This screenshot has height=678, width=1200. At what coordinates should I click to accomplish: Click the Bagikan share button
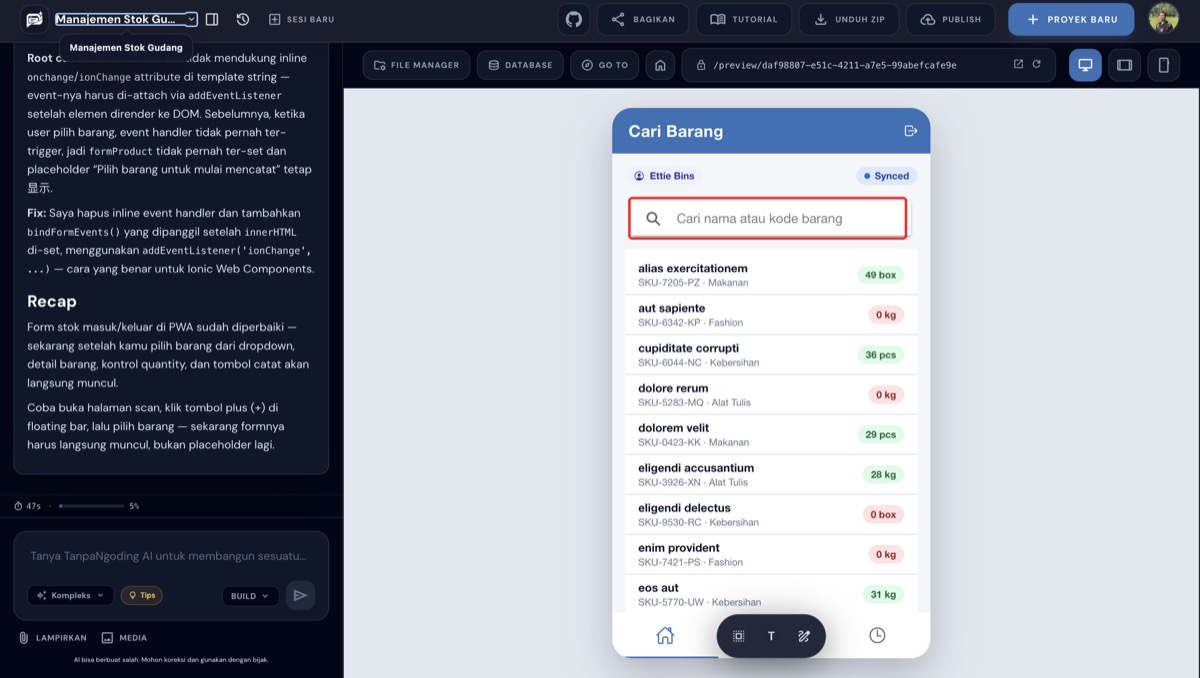click(643, 19)
